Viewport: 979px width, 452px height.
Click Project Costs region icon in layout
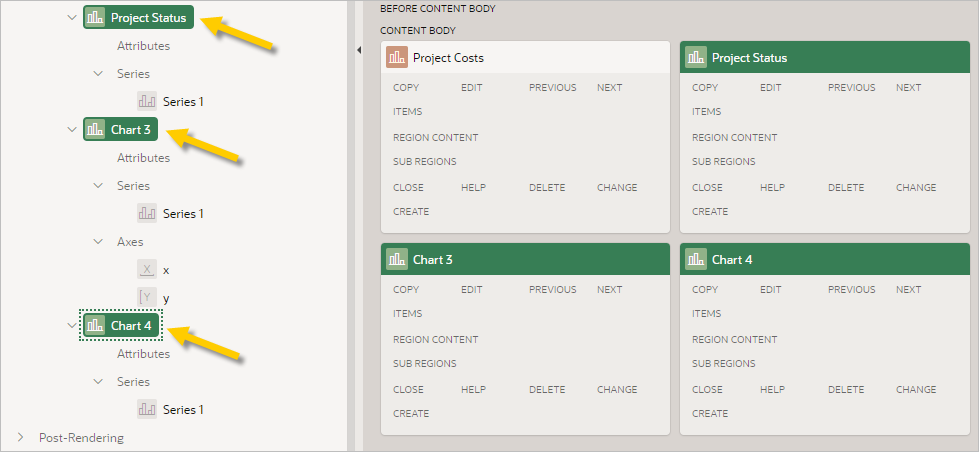397,57
